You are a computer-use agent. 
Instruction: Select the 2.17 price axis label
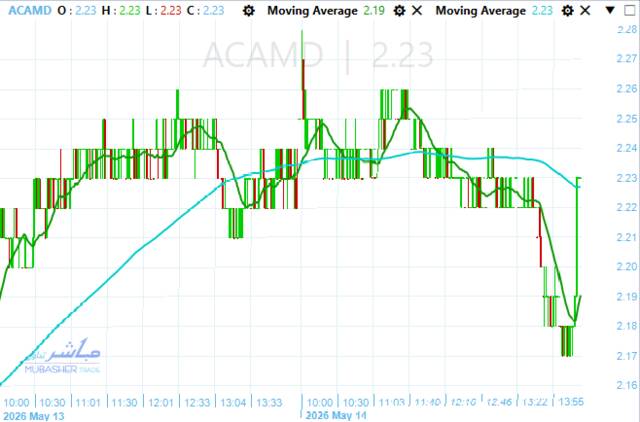pos(627,356)
